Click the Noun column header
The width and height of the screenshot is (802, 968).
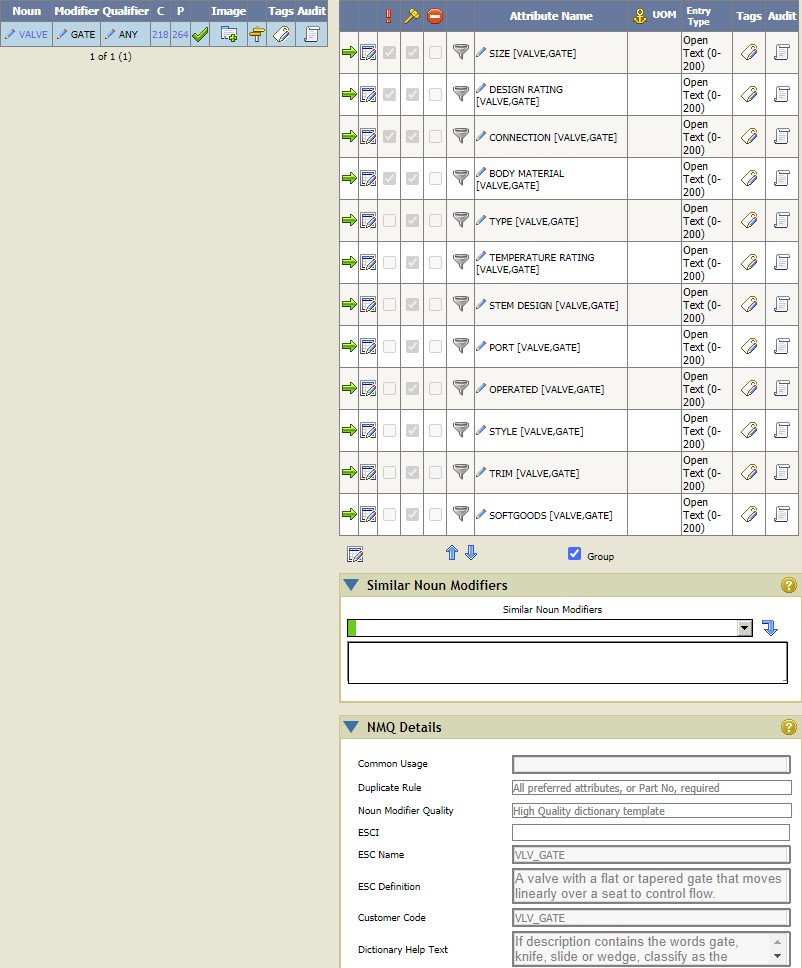click(x=26, y=11)
